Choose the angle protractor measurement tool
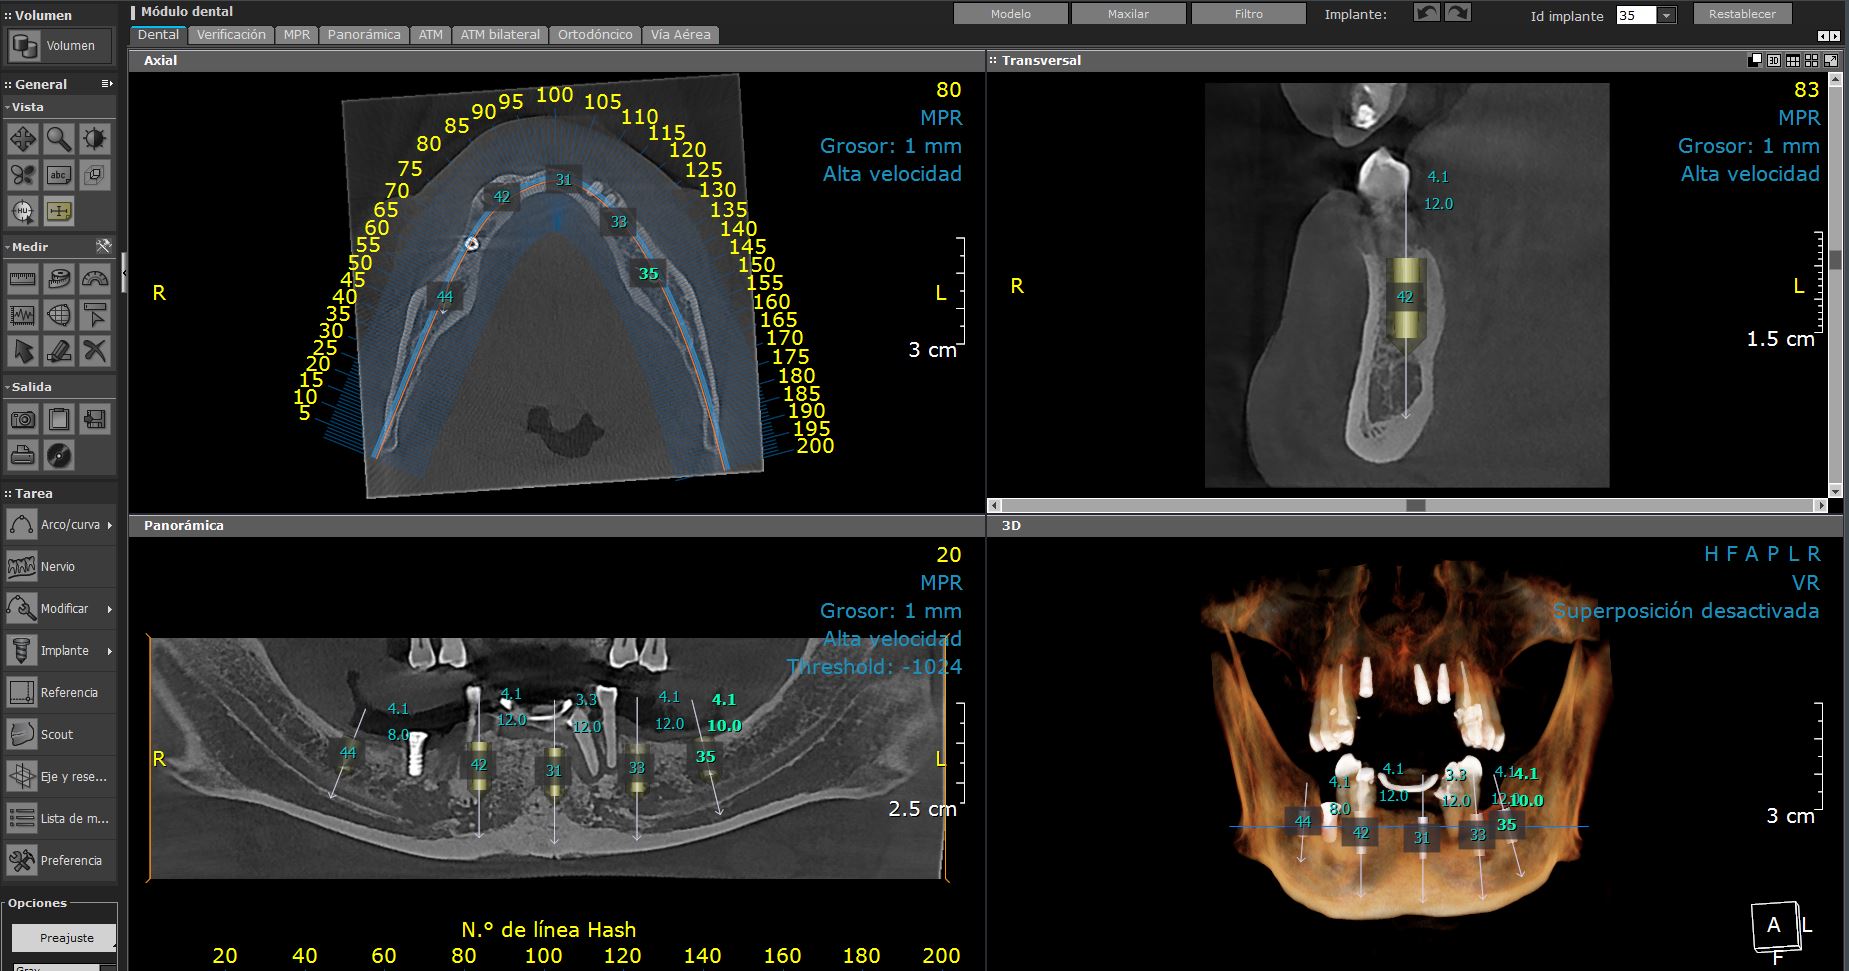The height and width of the screenshot is (971, 1849). 95,279
